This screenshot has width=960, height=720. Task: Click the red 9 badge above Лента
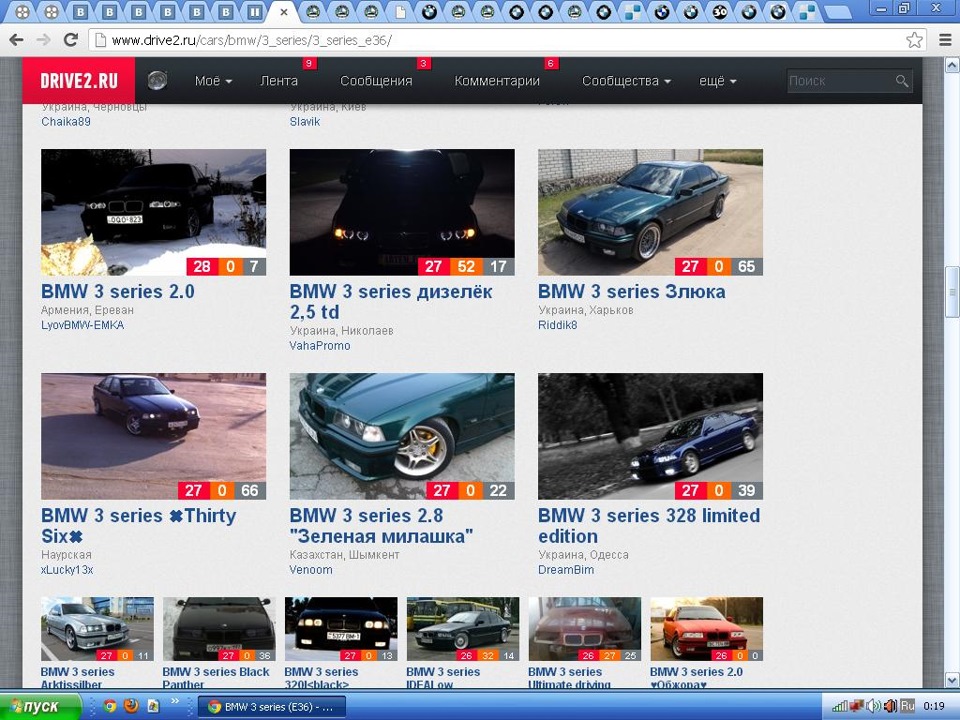[x=309, y=63]
